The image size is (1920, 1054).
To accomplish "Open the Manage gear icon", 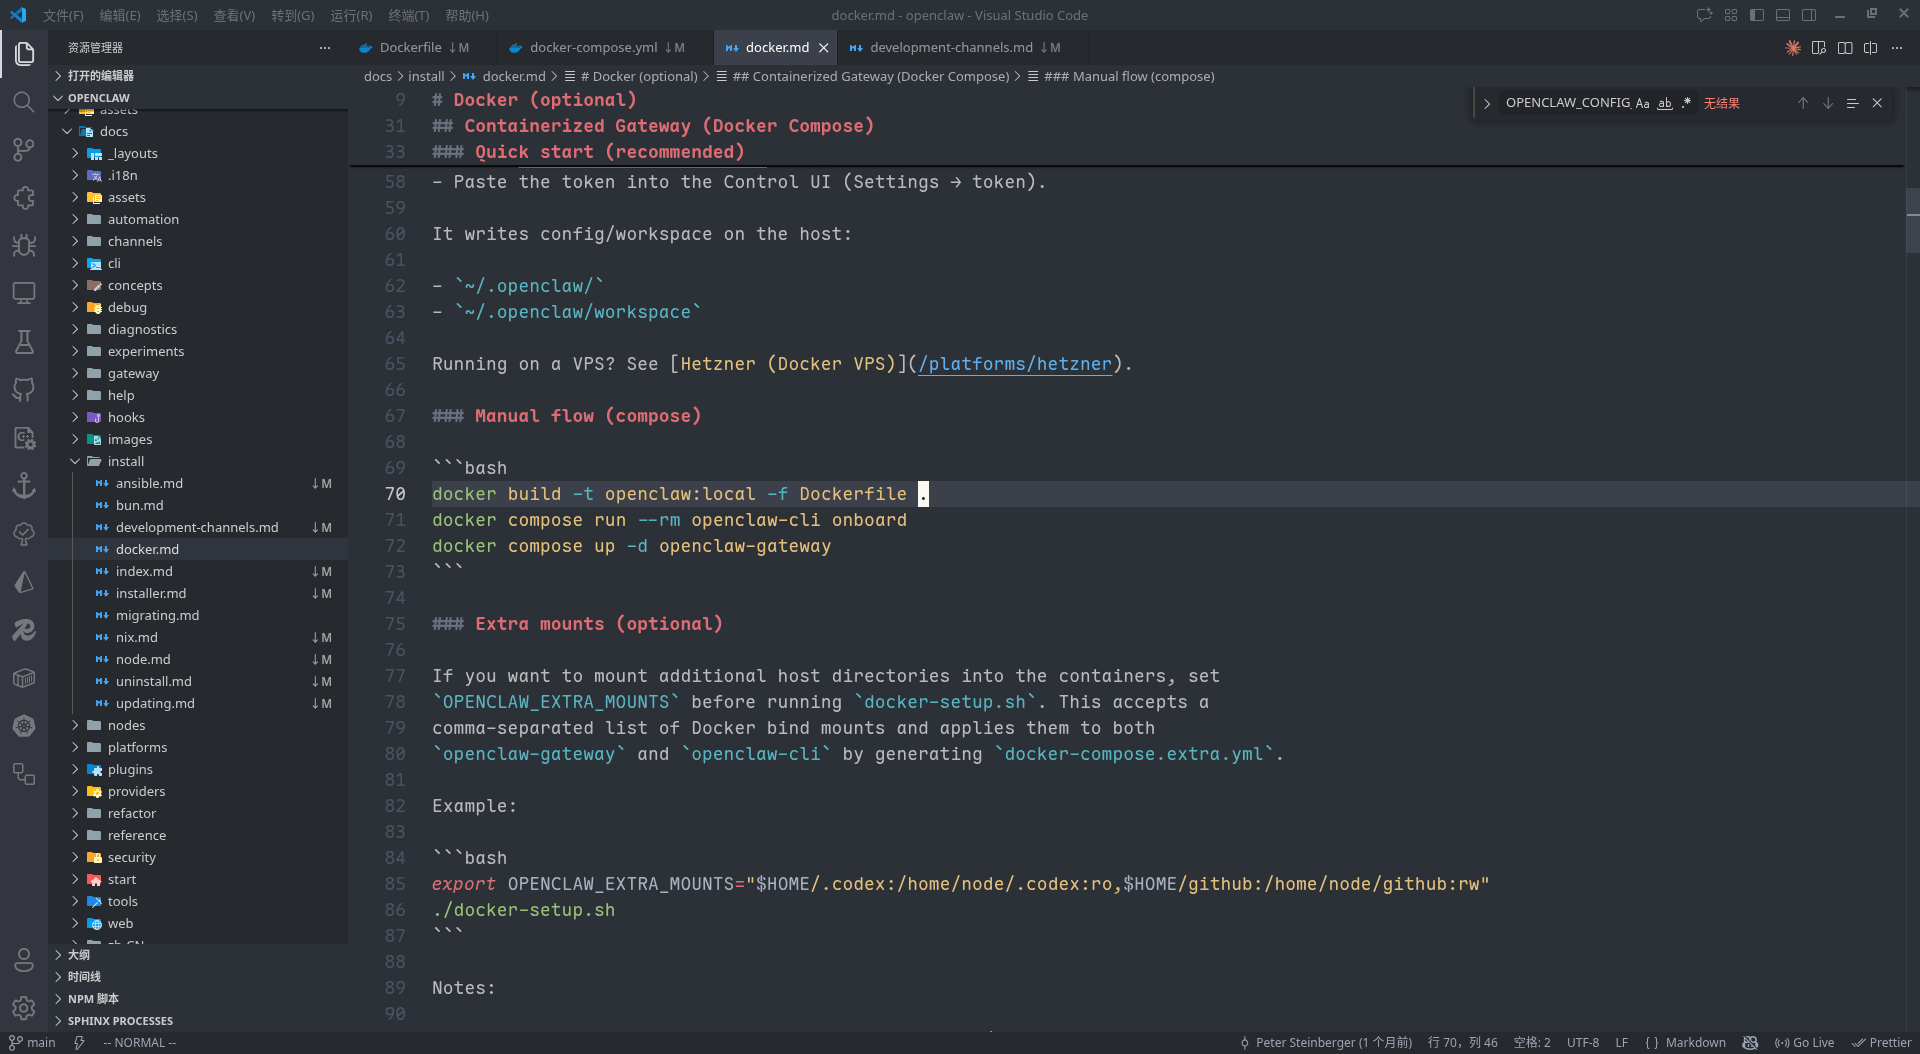I will 24,1008.
